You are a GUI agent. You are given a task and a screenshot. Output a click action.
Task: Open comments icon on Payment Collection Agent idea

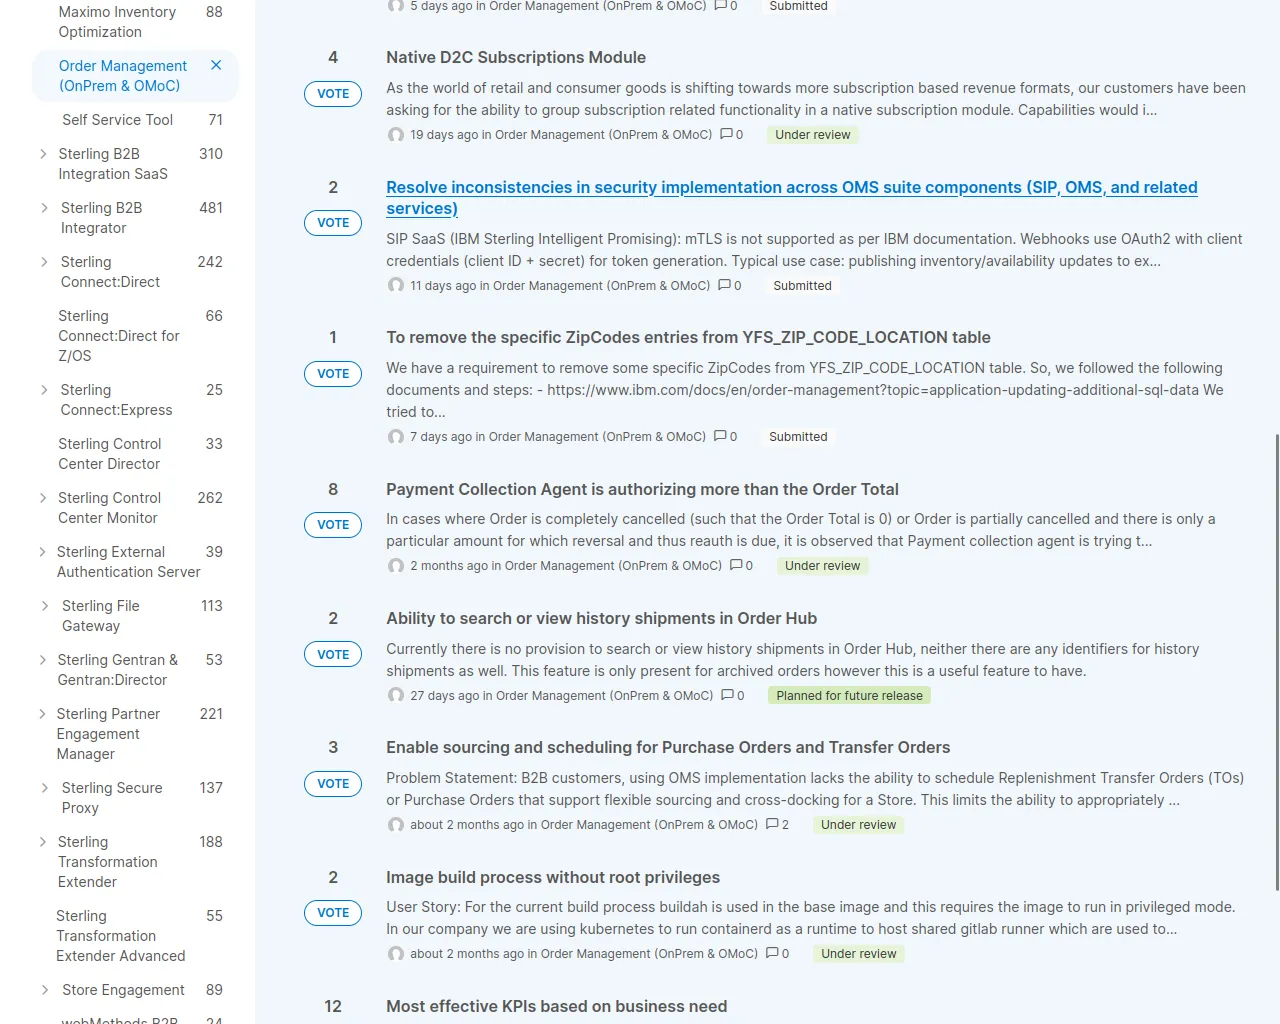741,565
